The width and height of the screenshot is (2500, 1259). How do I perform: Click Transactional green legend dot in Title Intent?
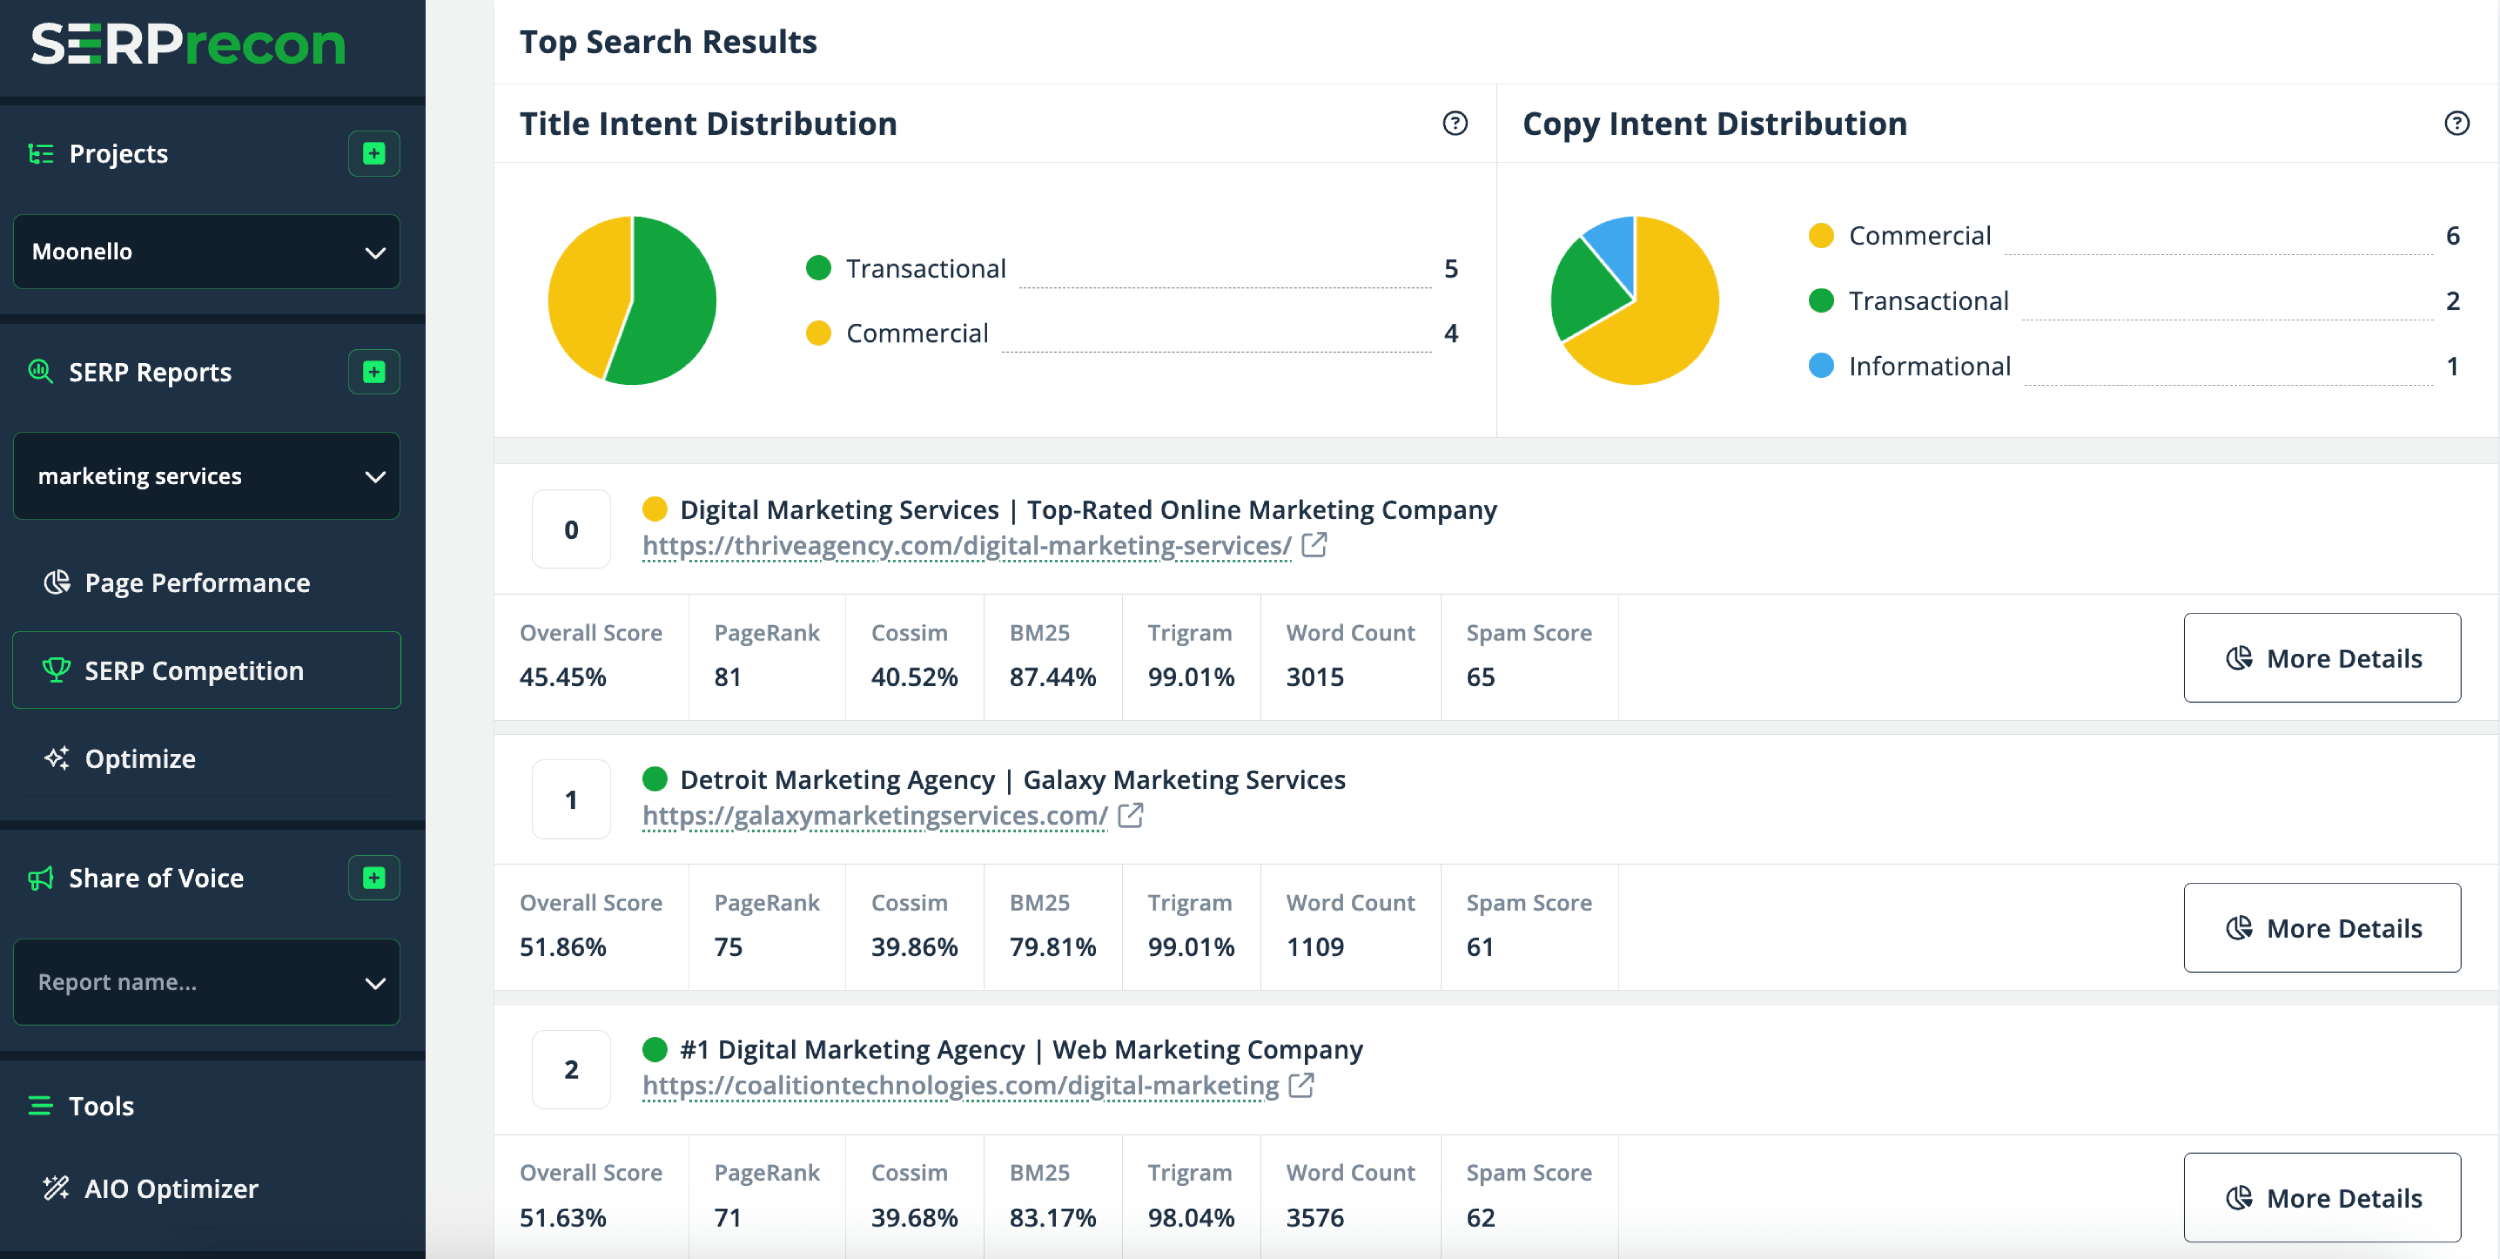818,268
